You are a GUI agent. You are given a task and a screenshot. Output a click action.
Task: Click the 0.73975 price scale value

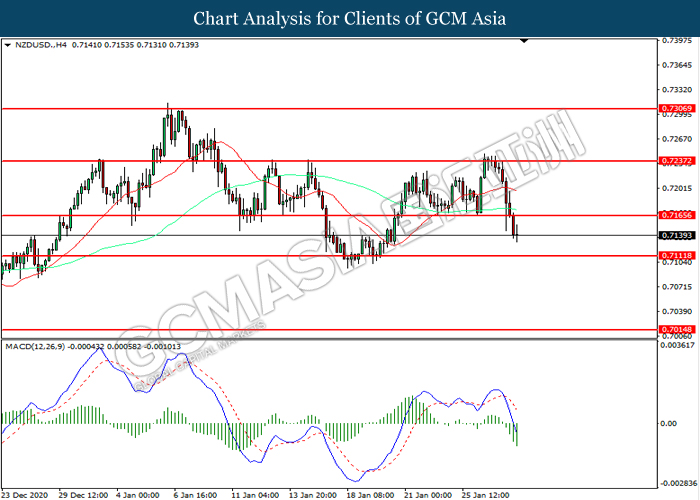tap(676, 41)
